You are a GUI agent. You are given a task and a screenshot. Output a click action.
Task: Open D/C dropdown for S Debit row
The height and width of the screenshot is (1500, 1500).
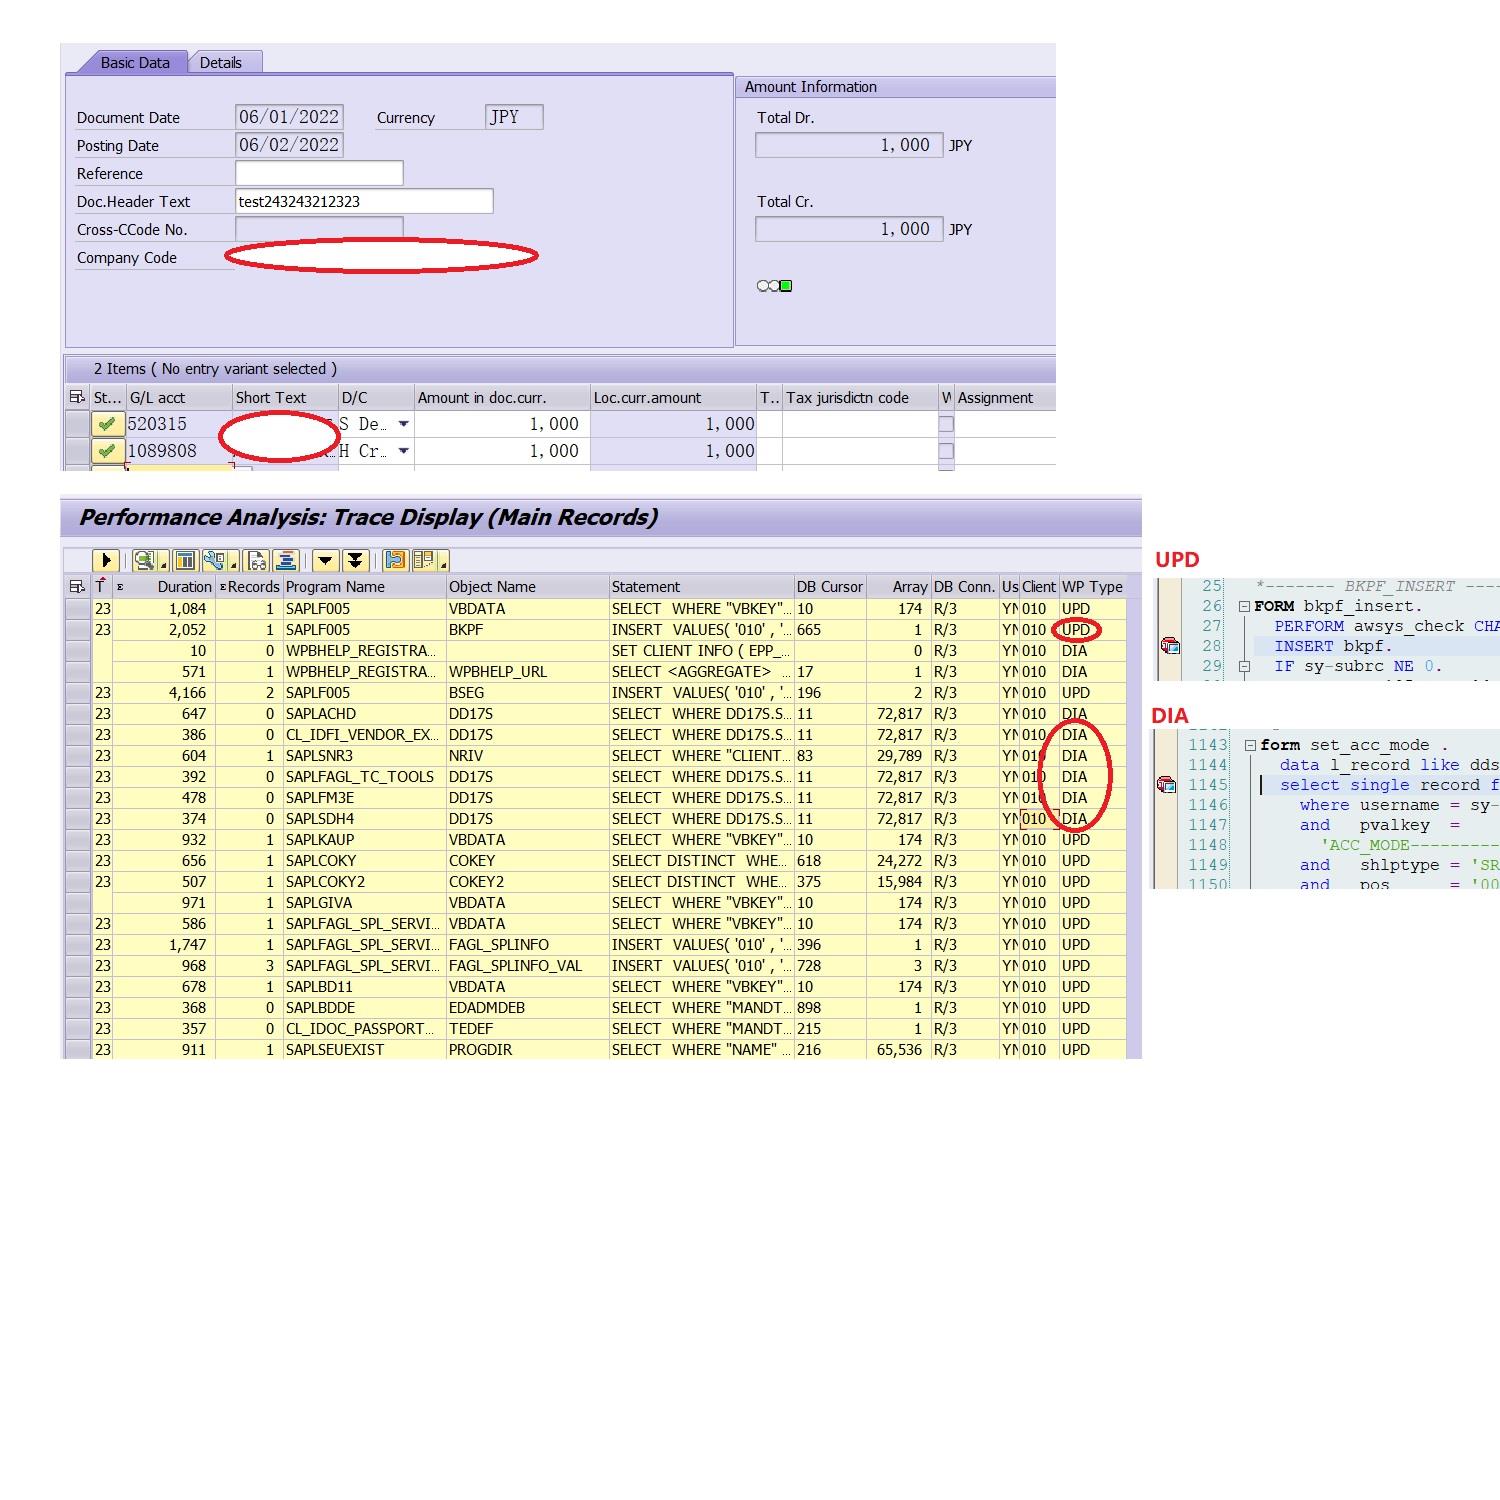point(403,424)
